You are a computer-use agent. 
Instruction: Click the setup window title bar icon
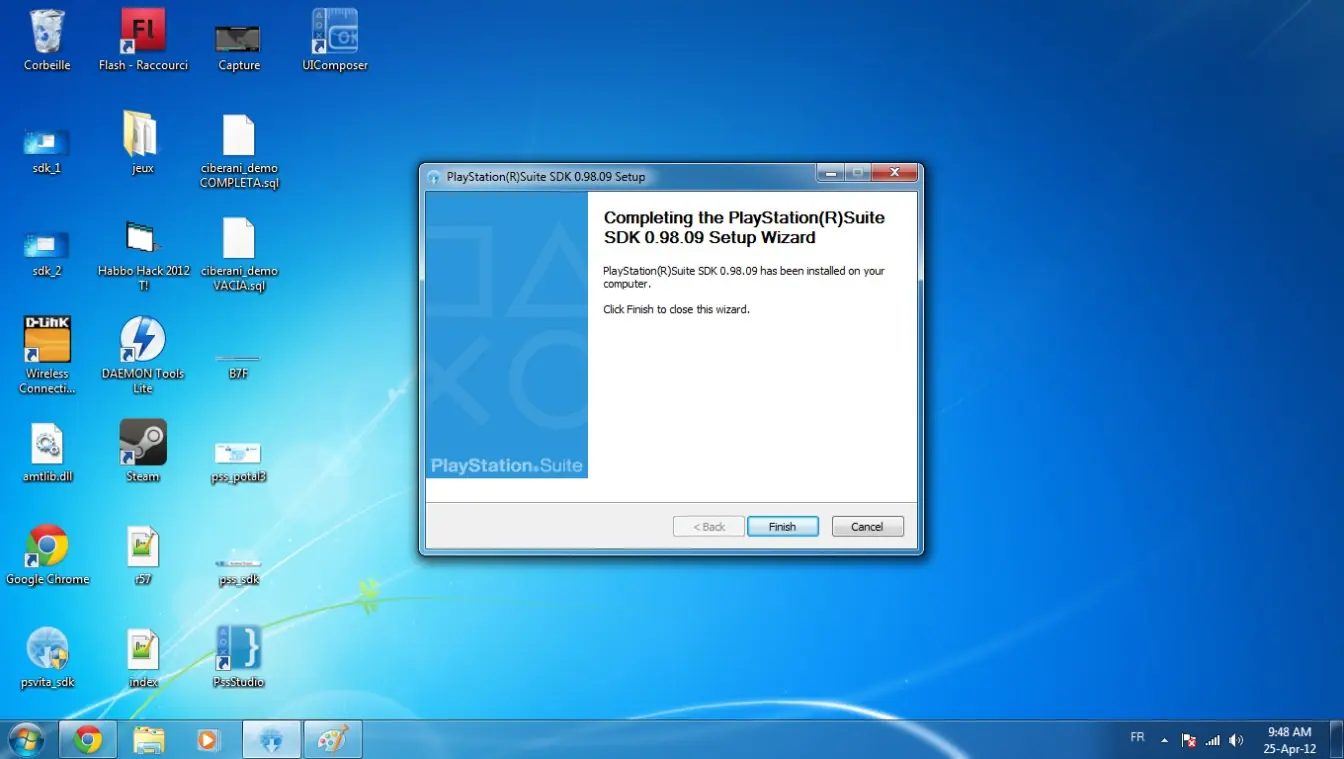(x=433, y=177)
